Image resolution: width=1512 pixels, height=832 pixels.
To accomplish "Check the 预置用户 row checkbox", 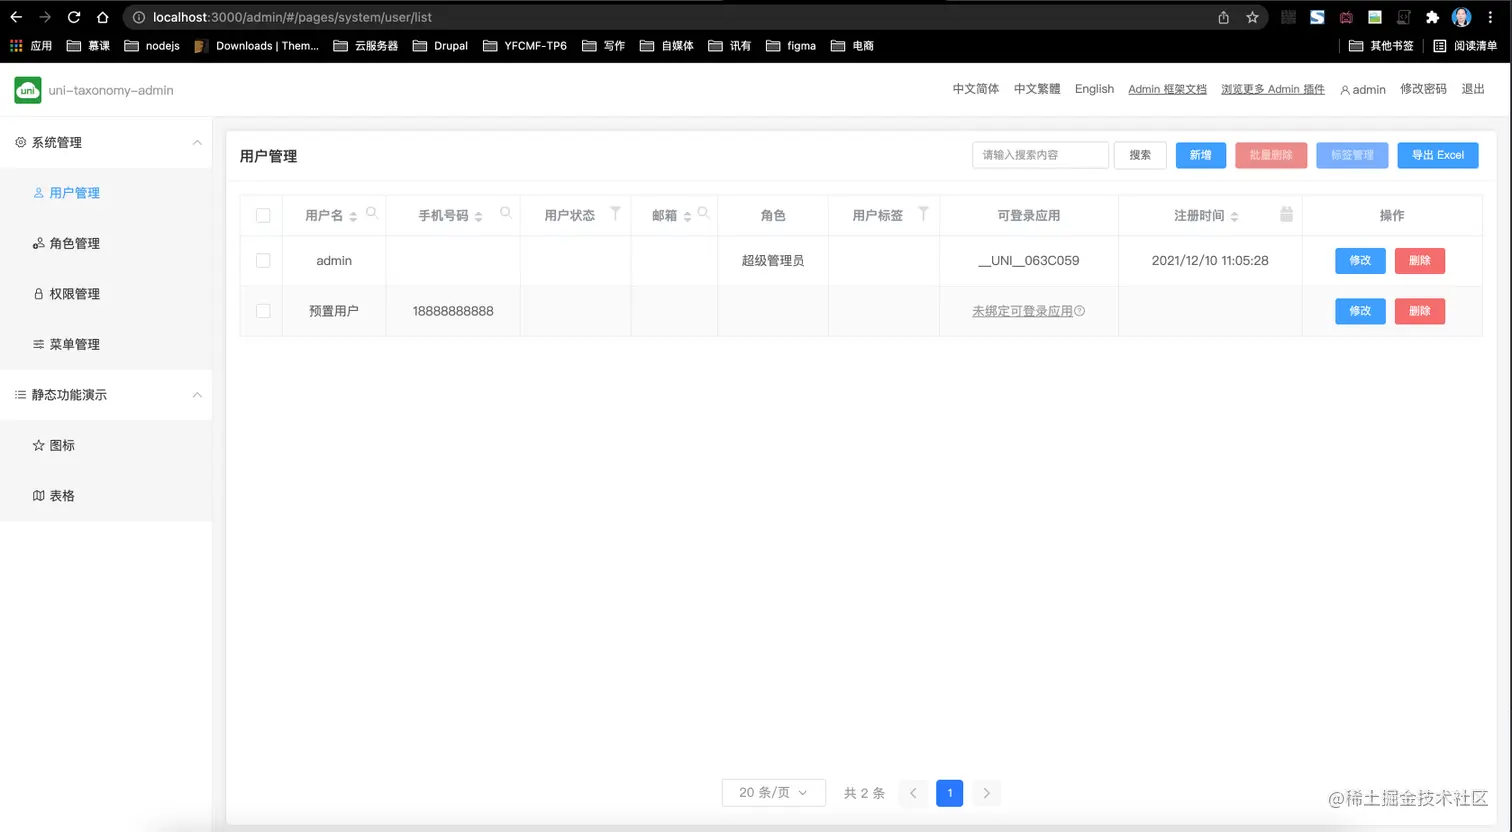I will 263,311.
